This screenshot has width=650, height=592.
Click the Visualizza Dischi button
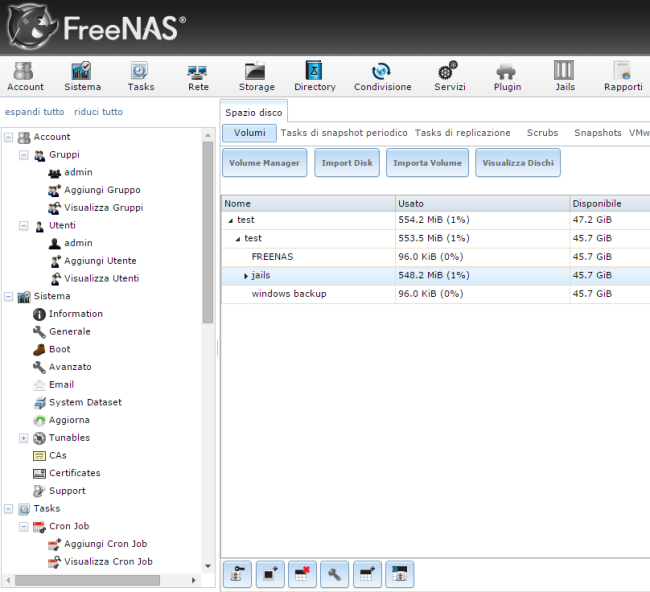point(518,163)
